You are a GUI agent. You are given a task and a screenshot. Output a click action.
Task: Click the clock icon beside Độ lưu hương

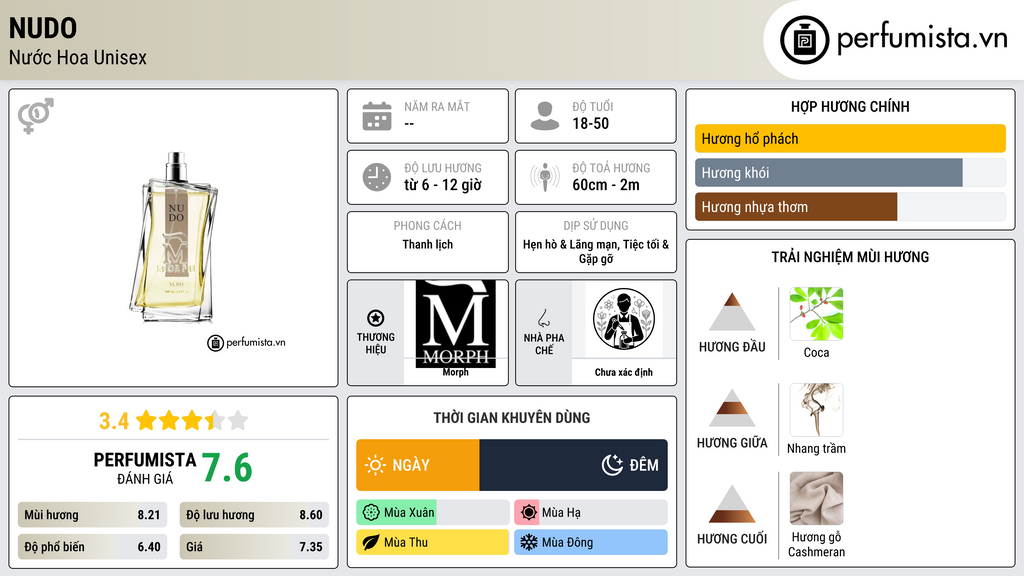point(377,177)
